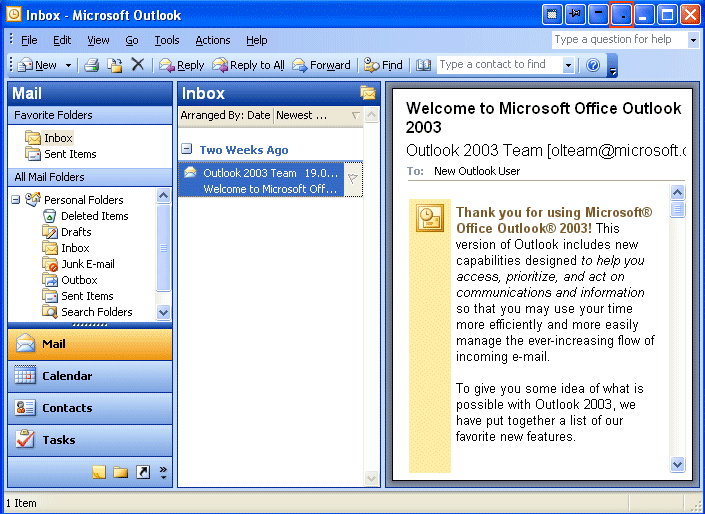Reply to the selected message
Screen dimensions: 705x514
tap(182, 65)
